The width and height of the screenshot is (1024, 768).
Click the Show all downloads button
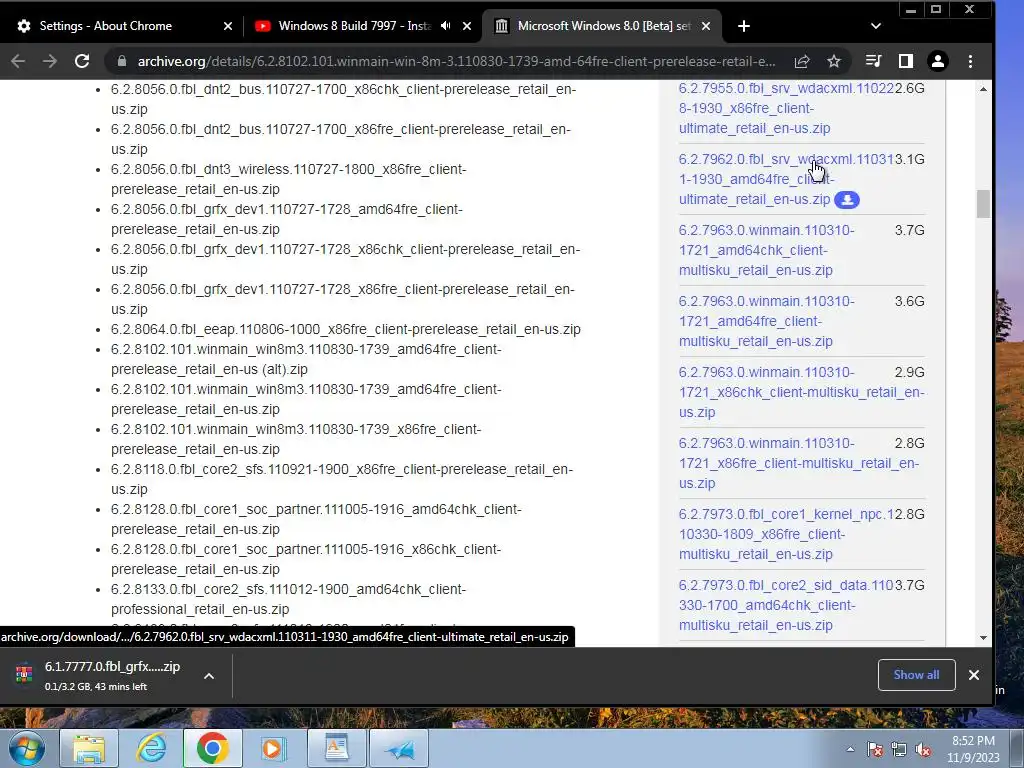pyautogui.click(x=916, y=675)
